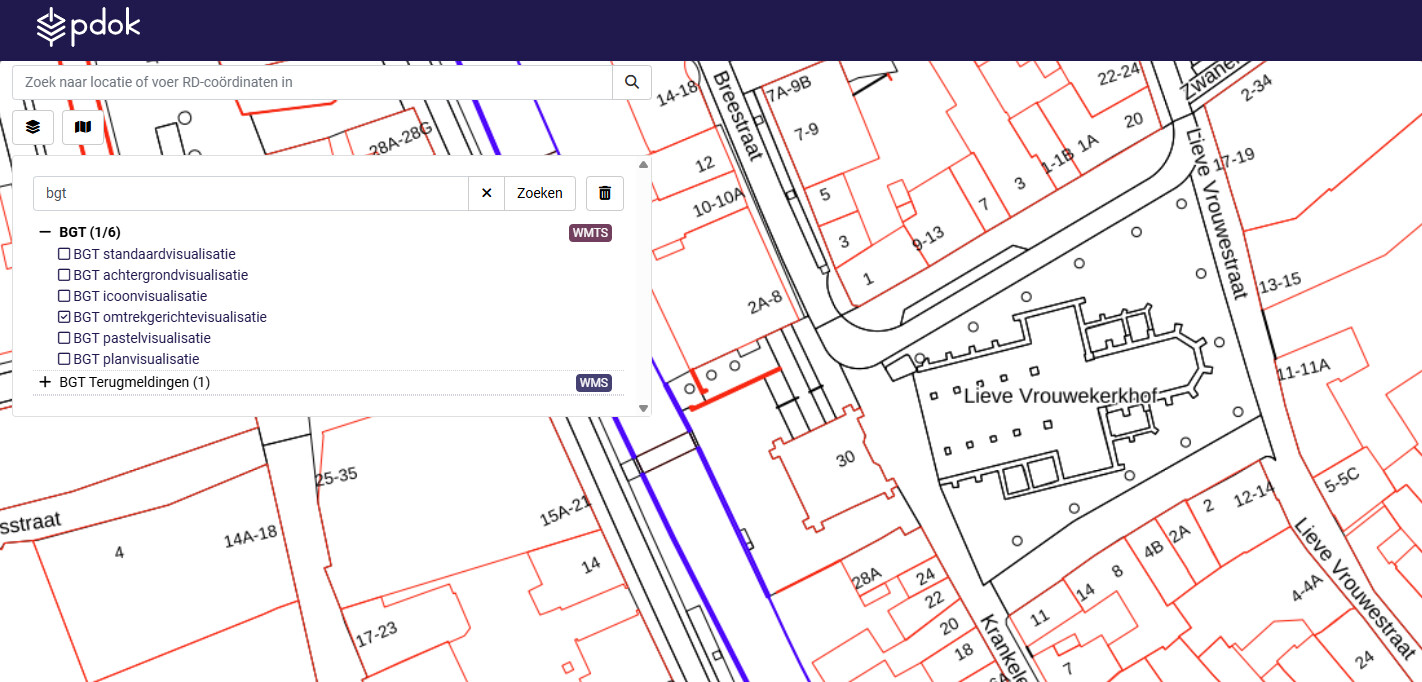Open the layers stack icon button
Screen dimensions: 1422x682
(33, 127)
